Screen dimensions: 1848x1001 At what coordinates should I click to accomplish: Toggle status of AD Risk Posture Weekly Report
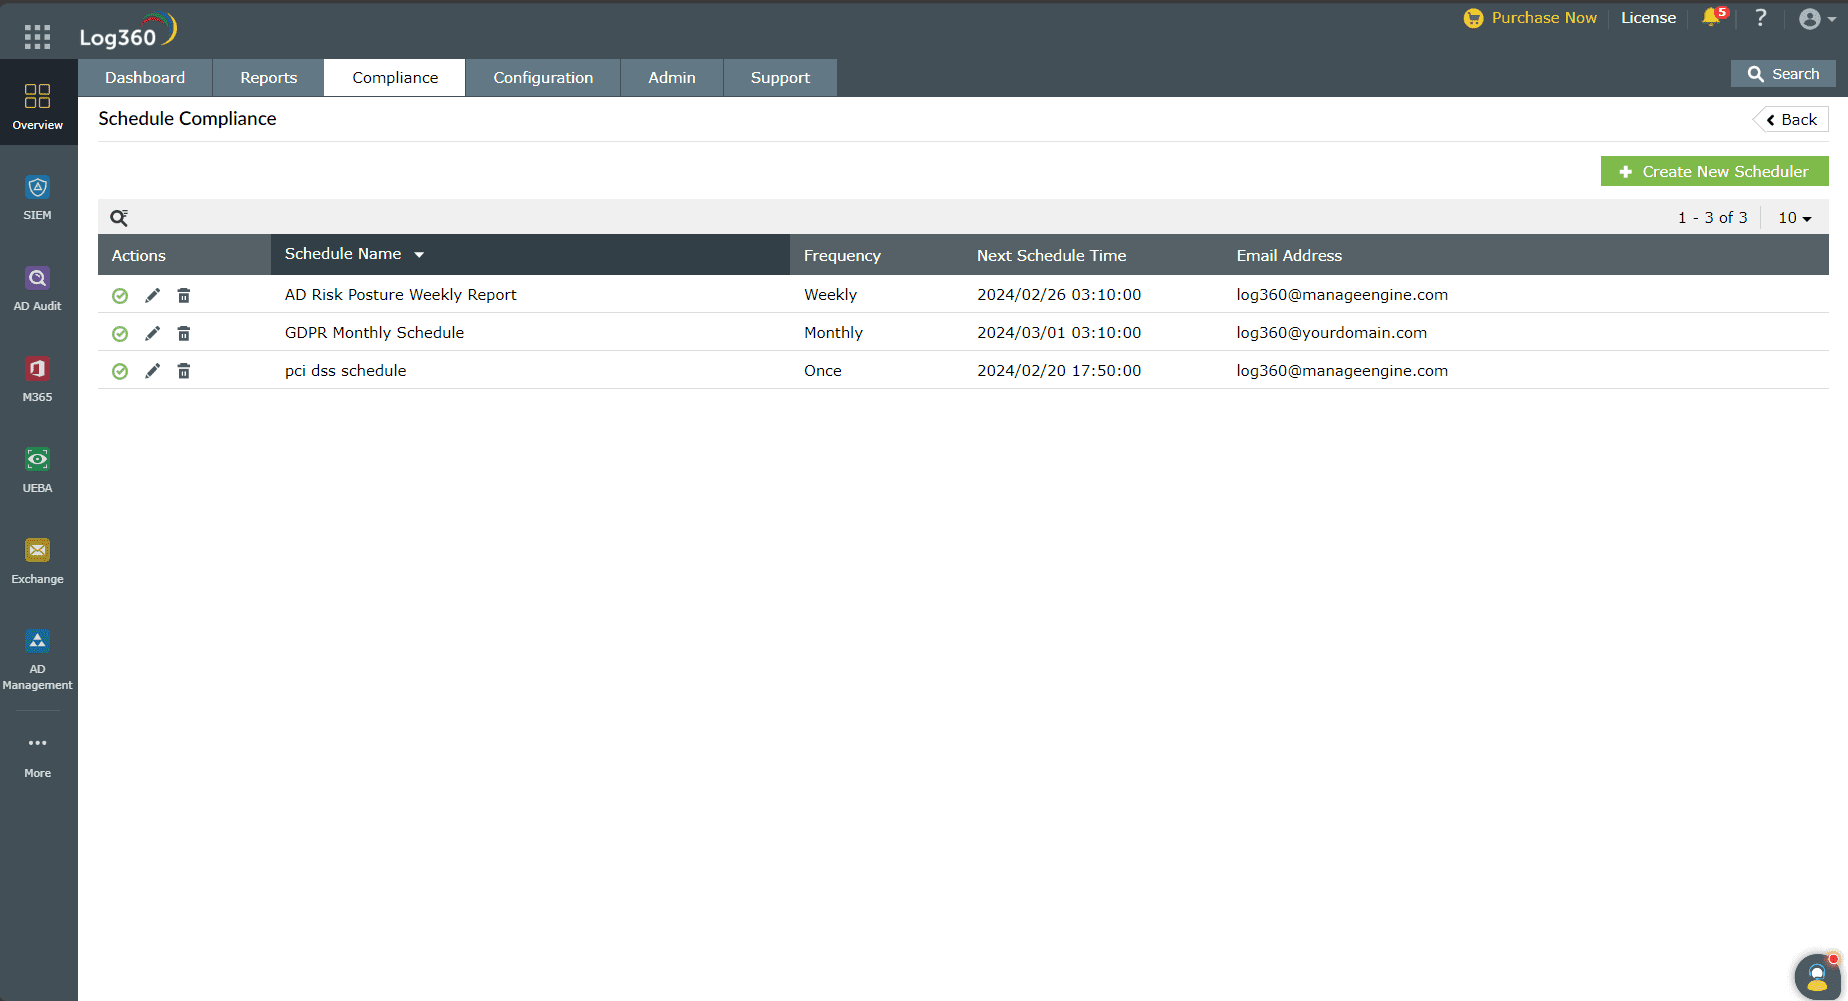click(120, 295)
